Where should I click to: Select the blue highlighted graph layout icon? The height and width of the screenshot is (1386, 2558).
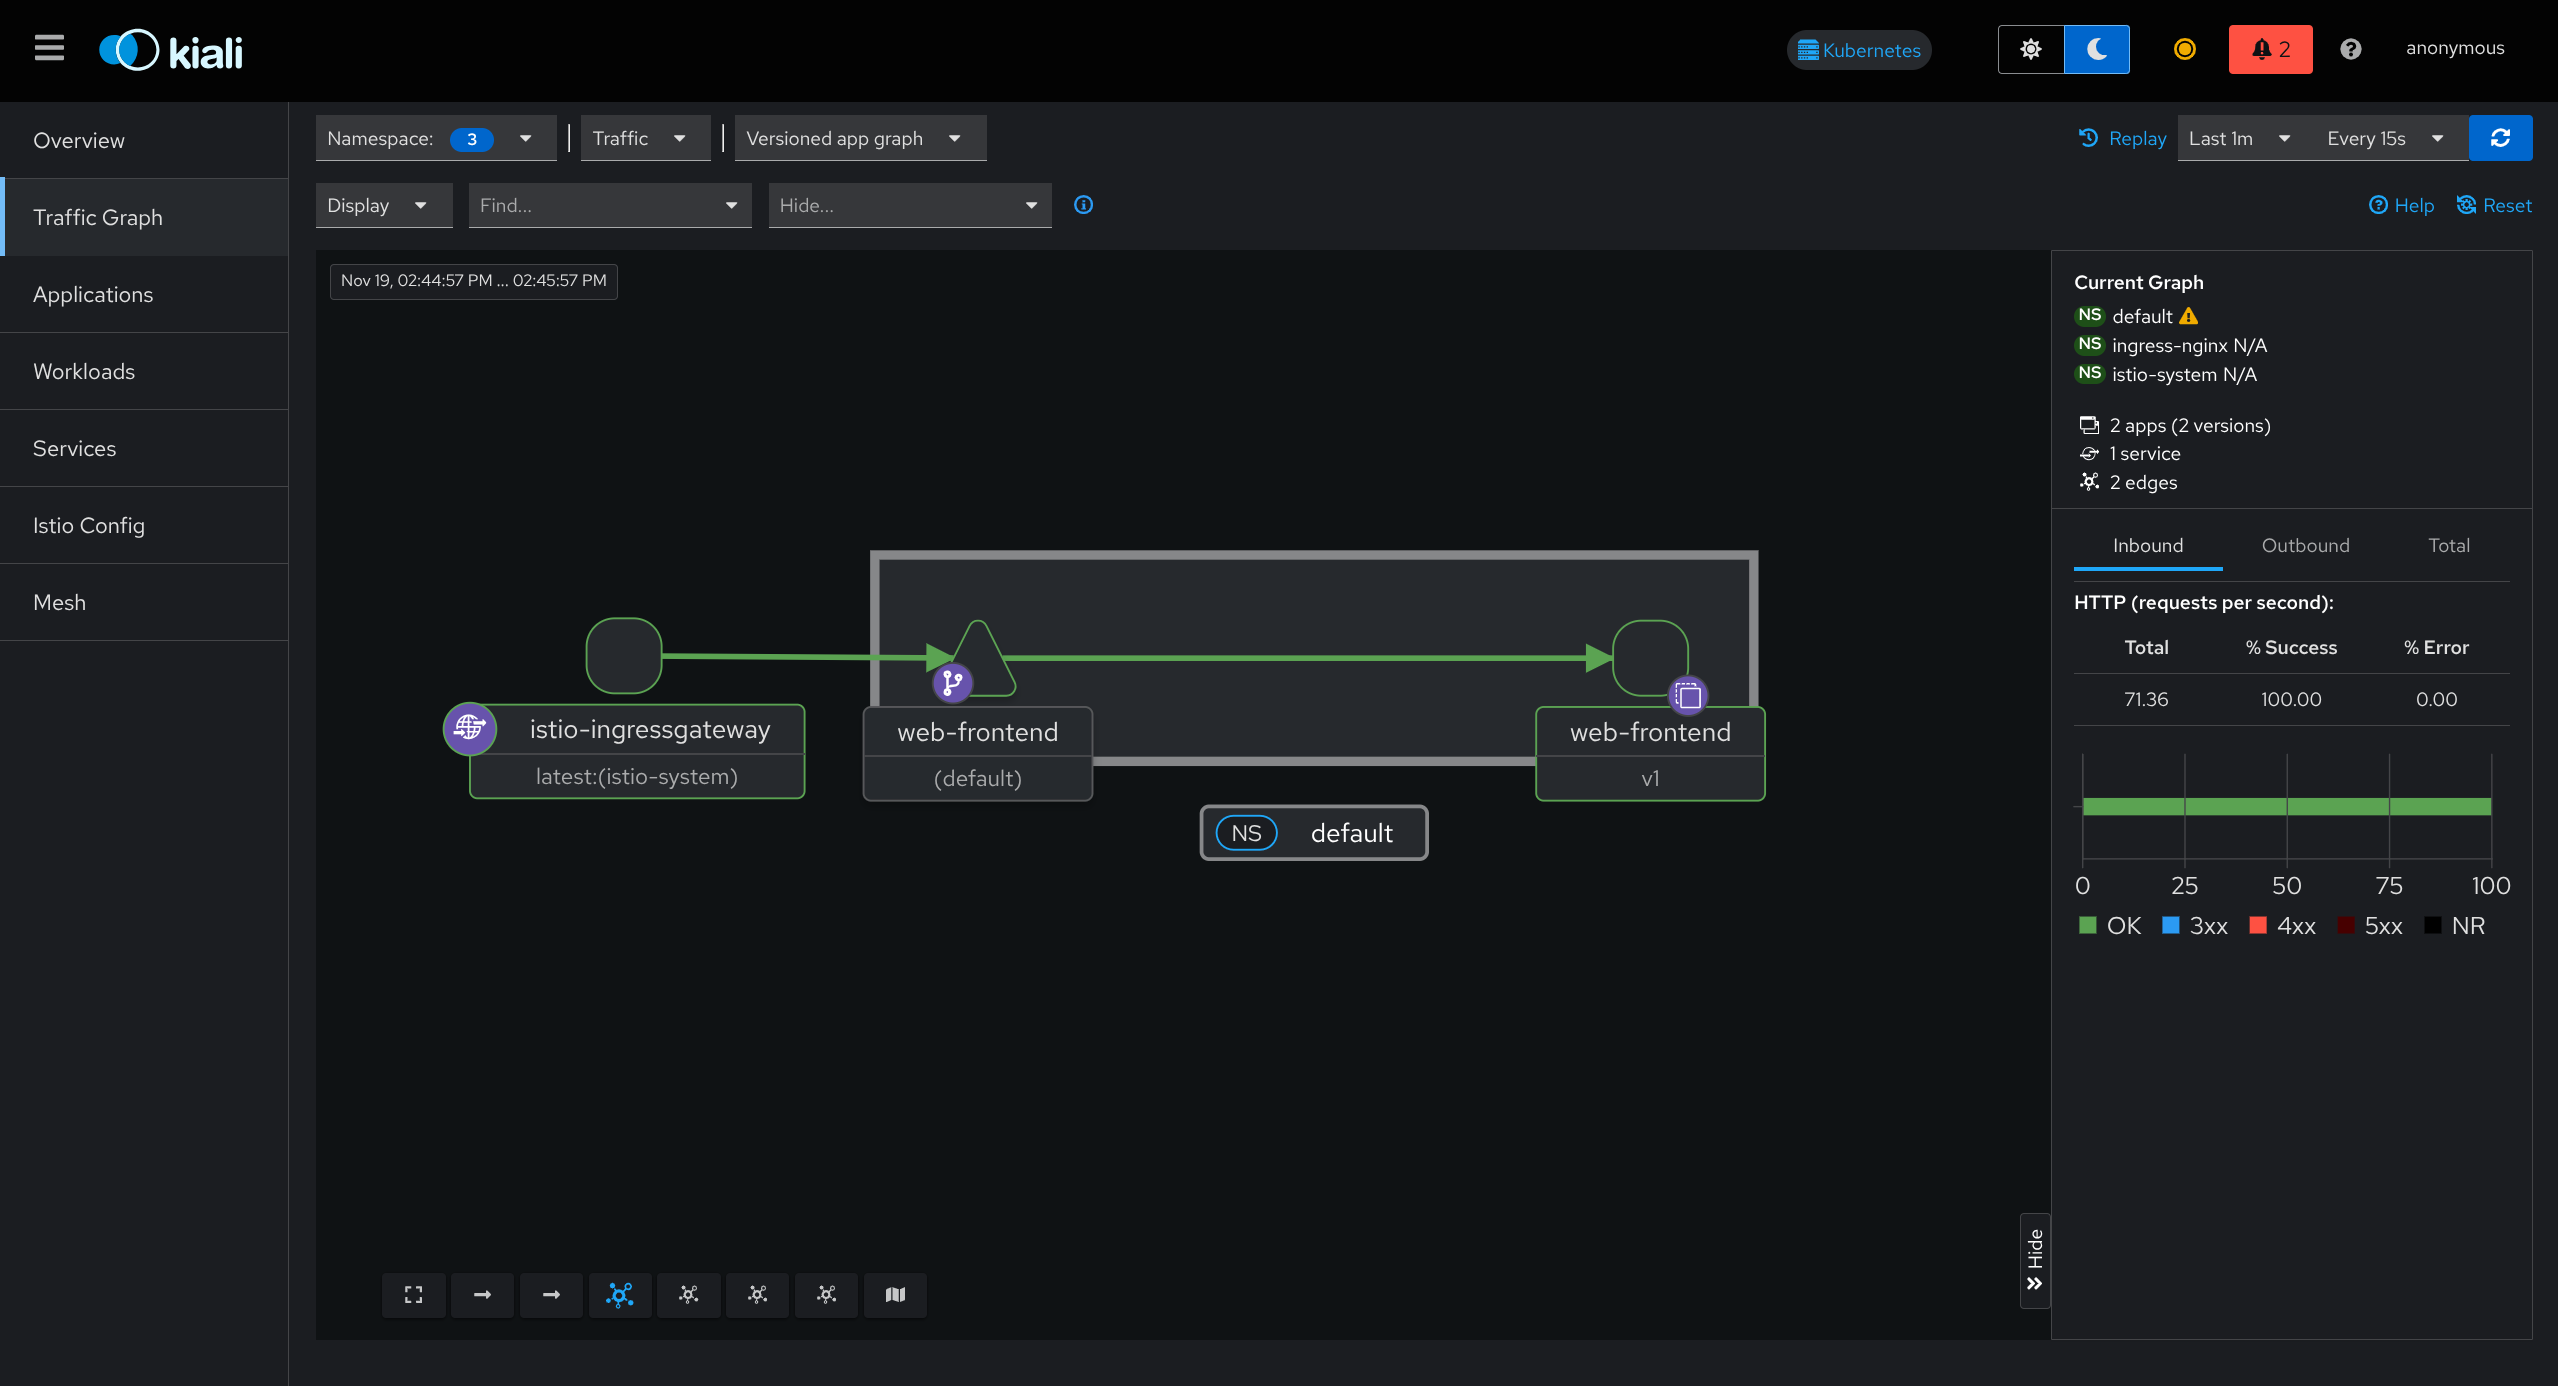click(620, 1295)
